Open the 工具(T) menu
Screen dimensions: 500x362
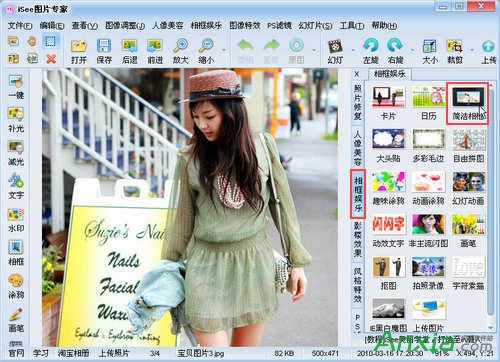[x=352, y=26]
